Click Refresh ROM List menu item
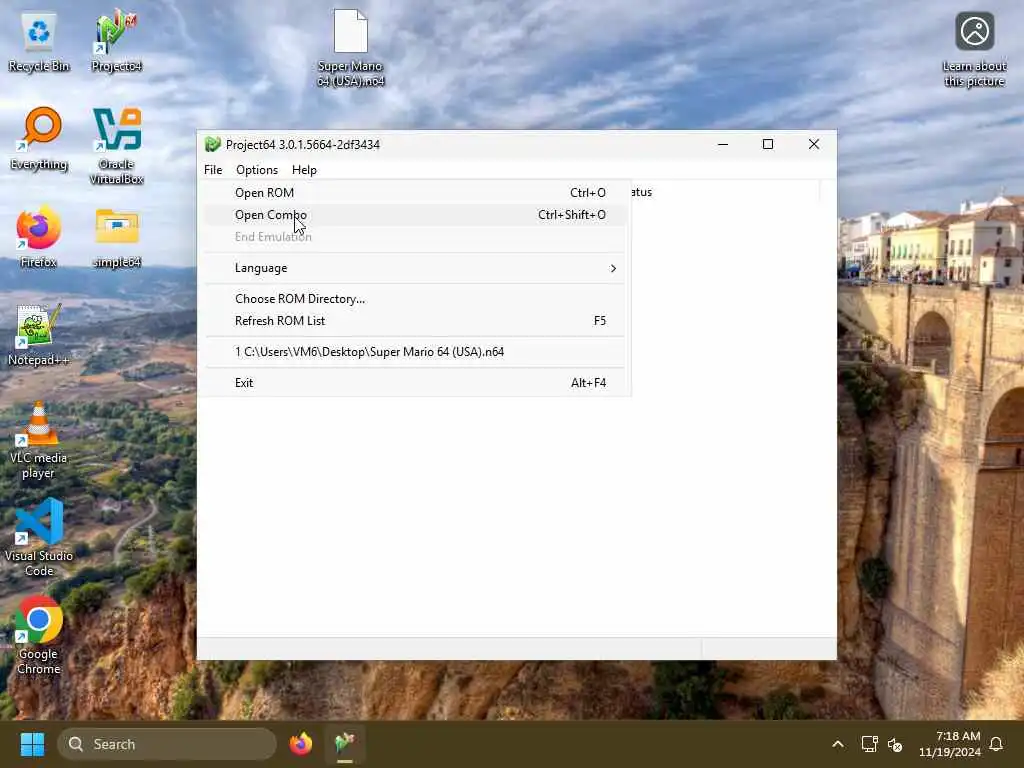Screen dimensions: 1024x768 414,321
